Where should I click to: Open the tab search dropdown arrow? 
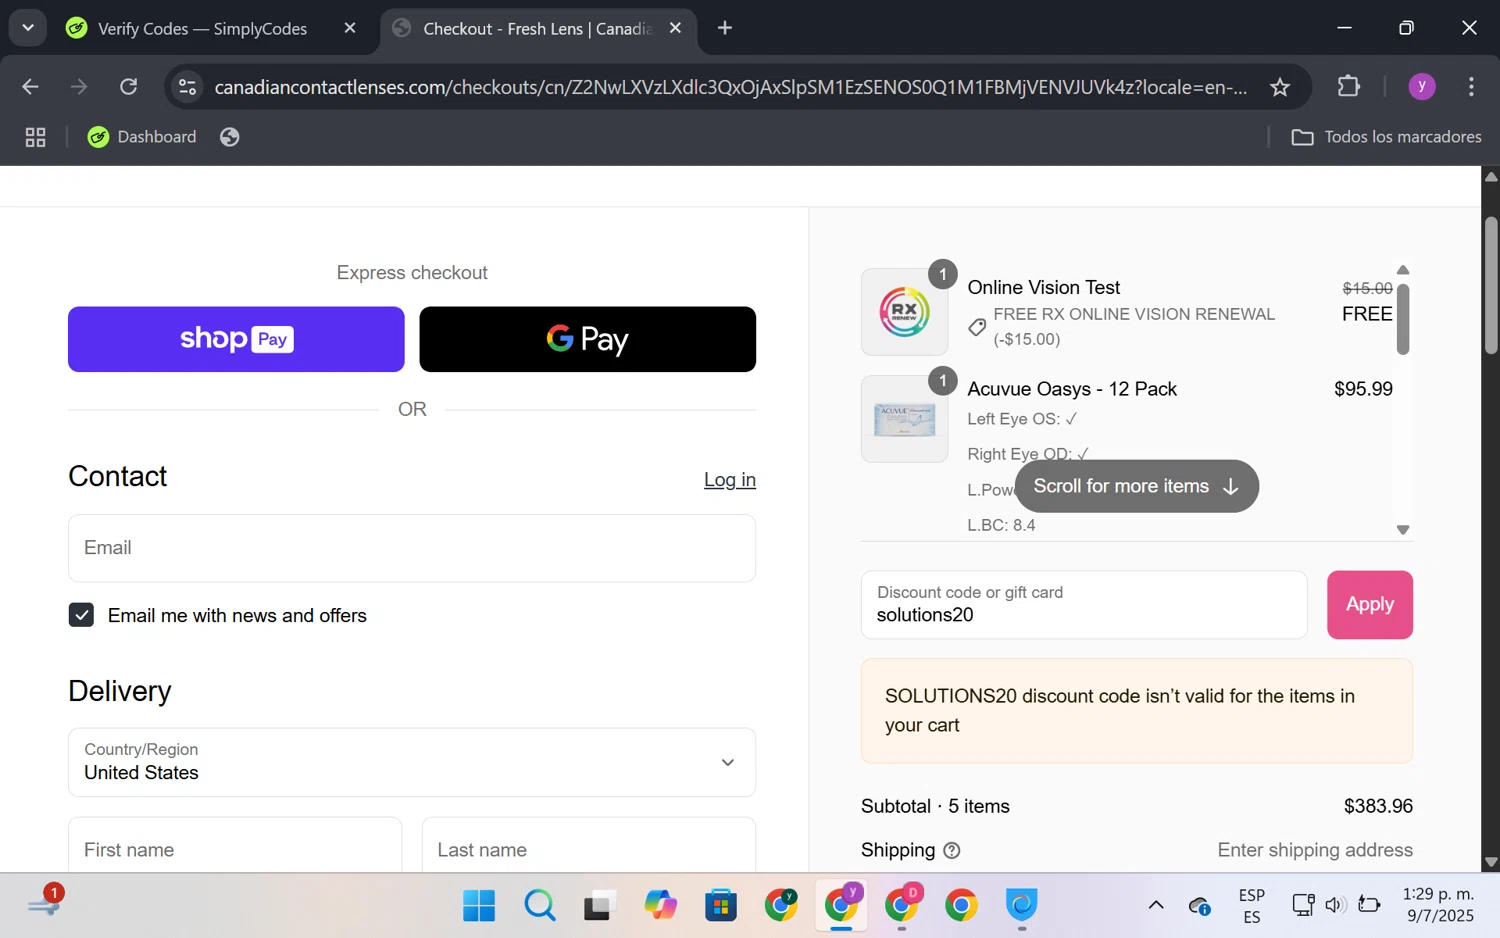coord(28,28)
